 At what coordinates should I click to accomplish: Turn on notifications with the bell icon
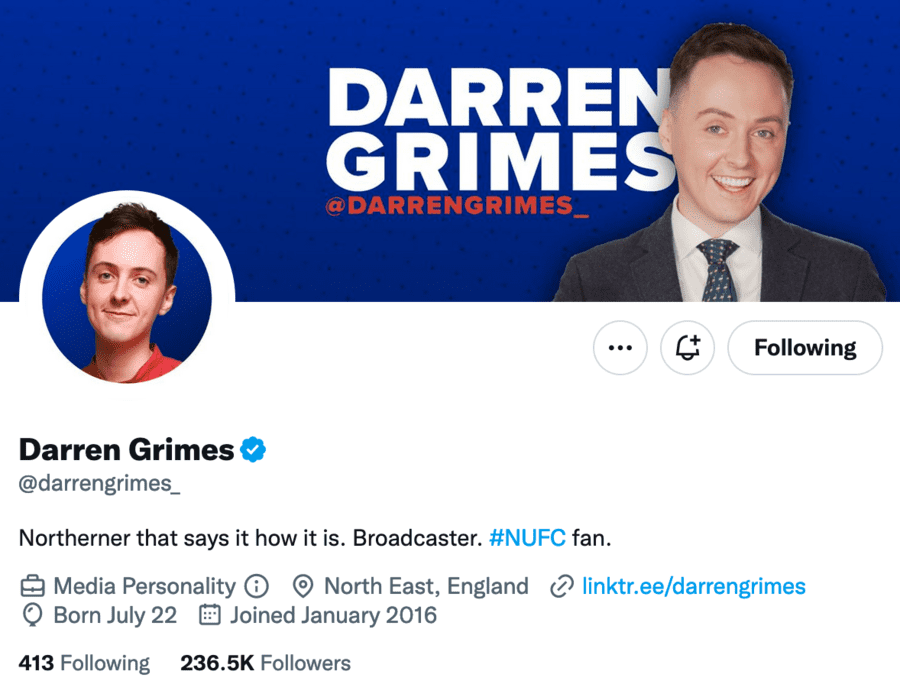(687, 348)
